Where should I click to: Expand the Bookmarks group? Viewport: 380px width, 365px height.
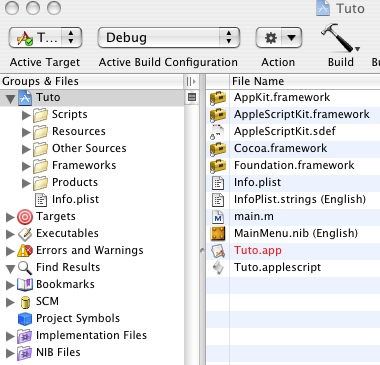click(x=10, y=285)
